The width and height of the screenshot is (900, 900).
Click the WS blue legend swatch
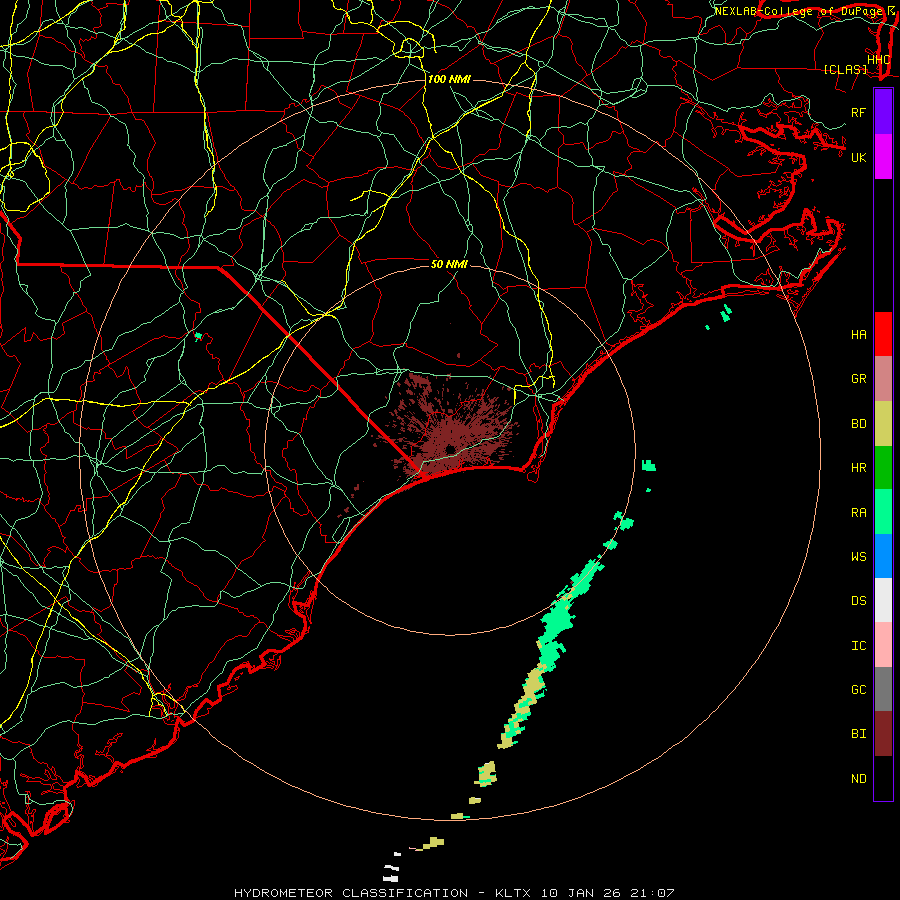click(x=883, y=556)
